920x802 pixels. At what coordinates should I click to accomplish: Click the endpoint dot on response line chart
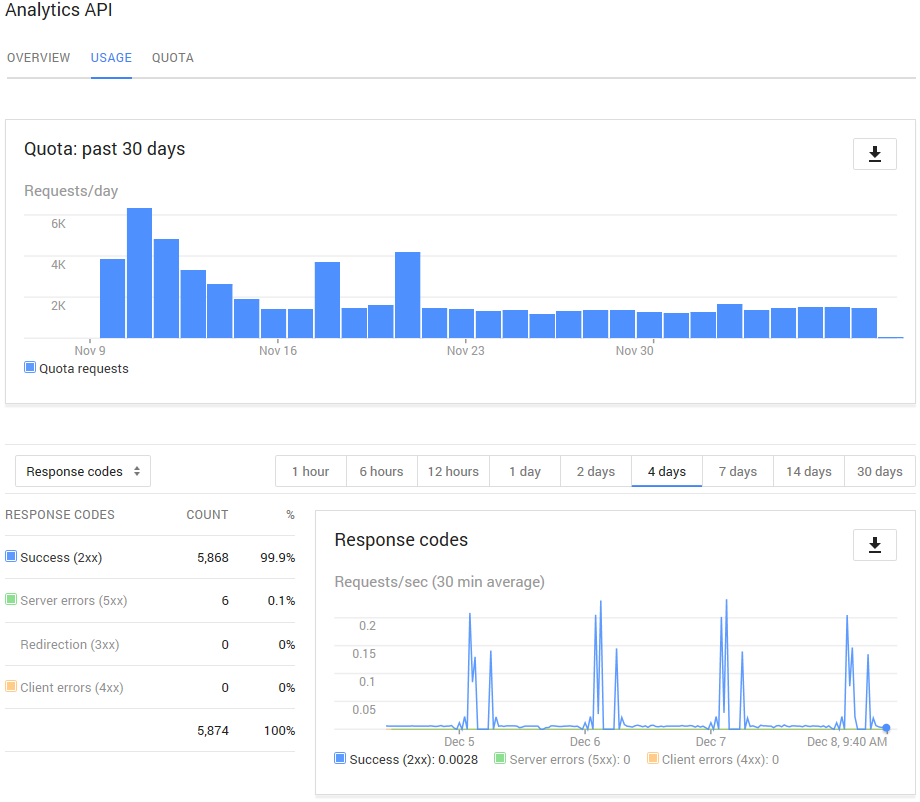886,728
